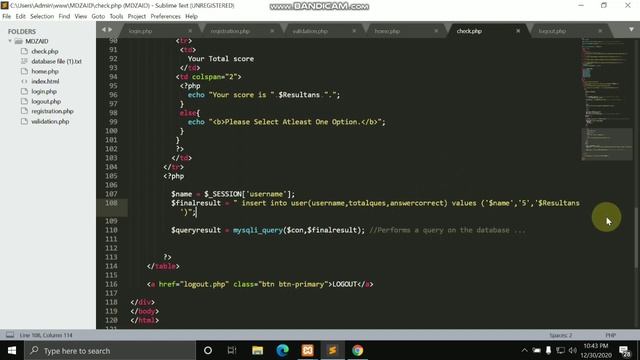Click the next tab arrow
640x360 pixels.
(x=110, y=30)
